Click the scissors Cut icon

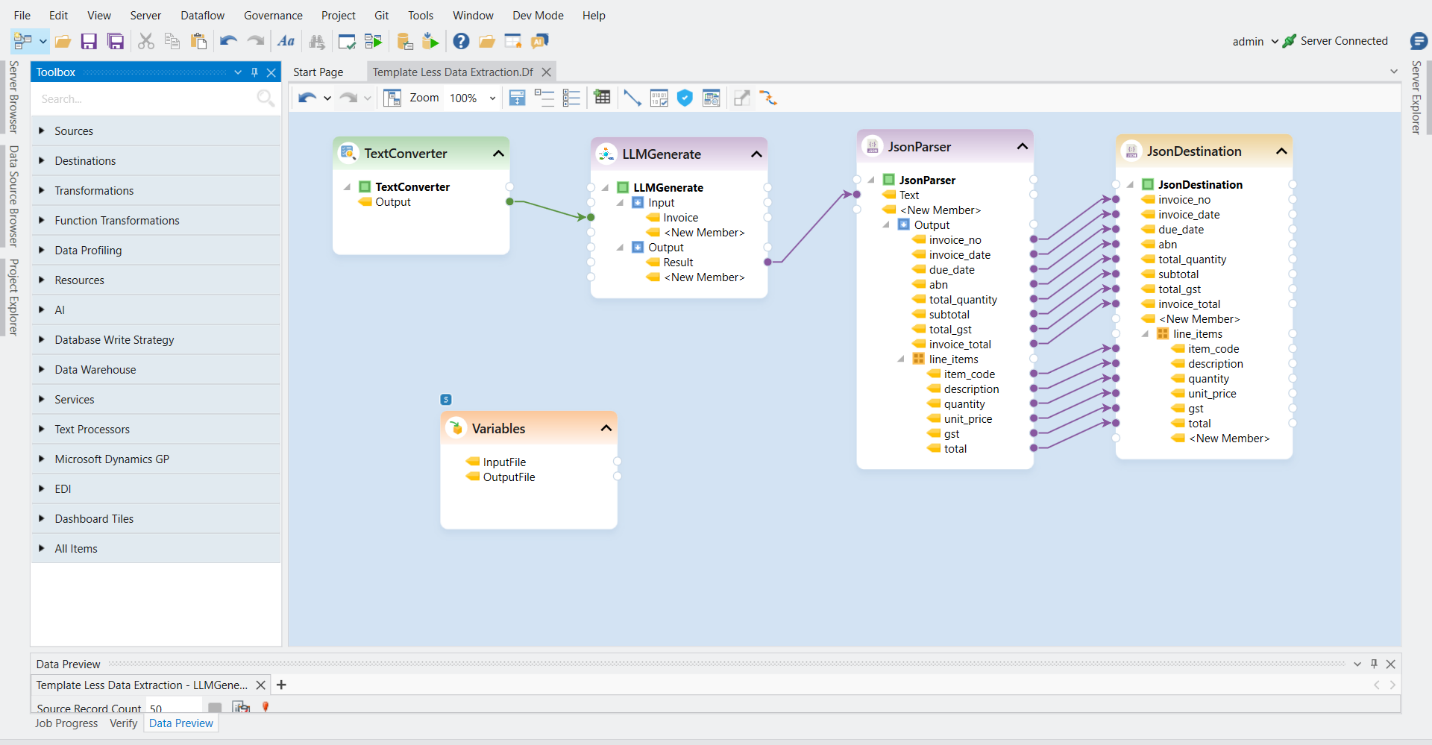pyautogui.click(x=146, y=41)
